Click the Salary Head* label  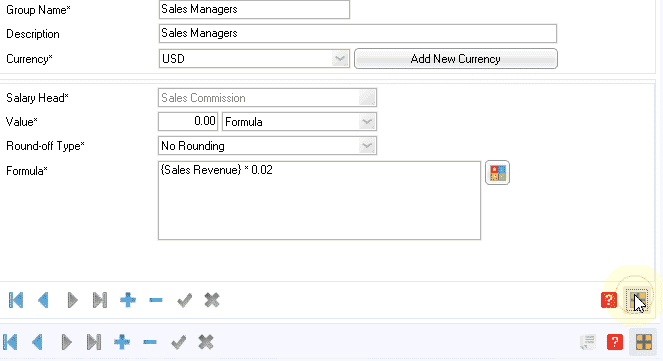[x=37, y=98]
